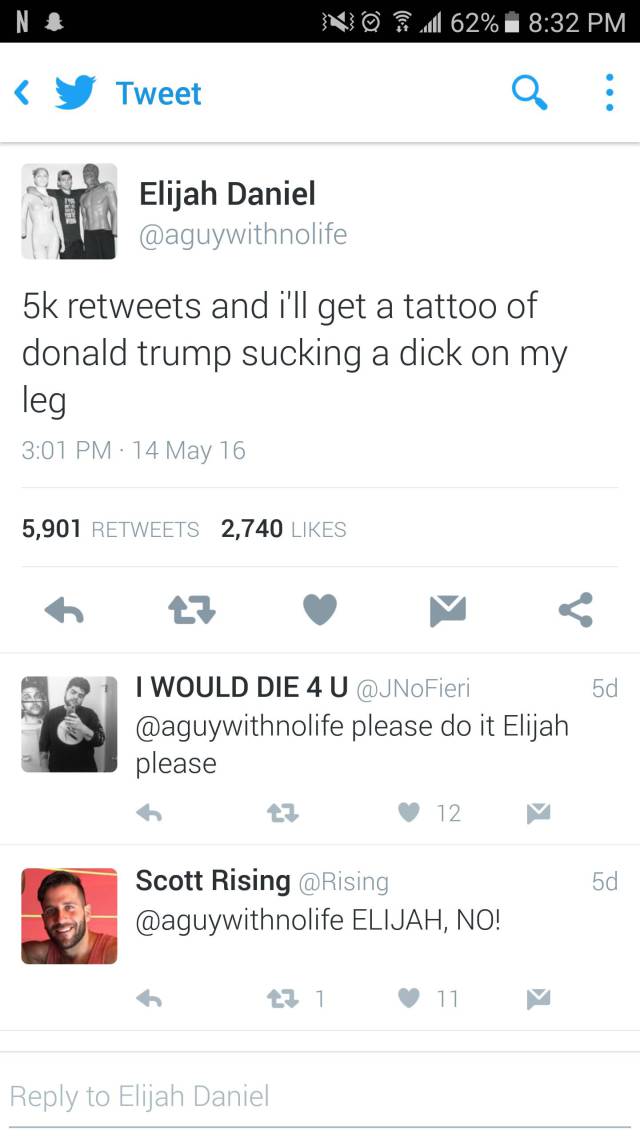Open Scott Rising's avatar
Screen dimensions: 640x1137
69,916
